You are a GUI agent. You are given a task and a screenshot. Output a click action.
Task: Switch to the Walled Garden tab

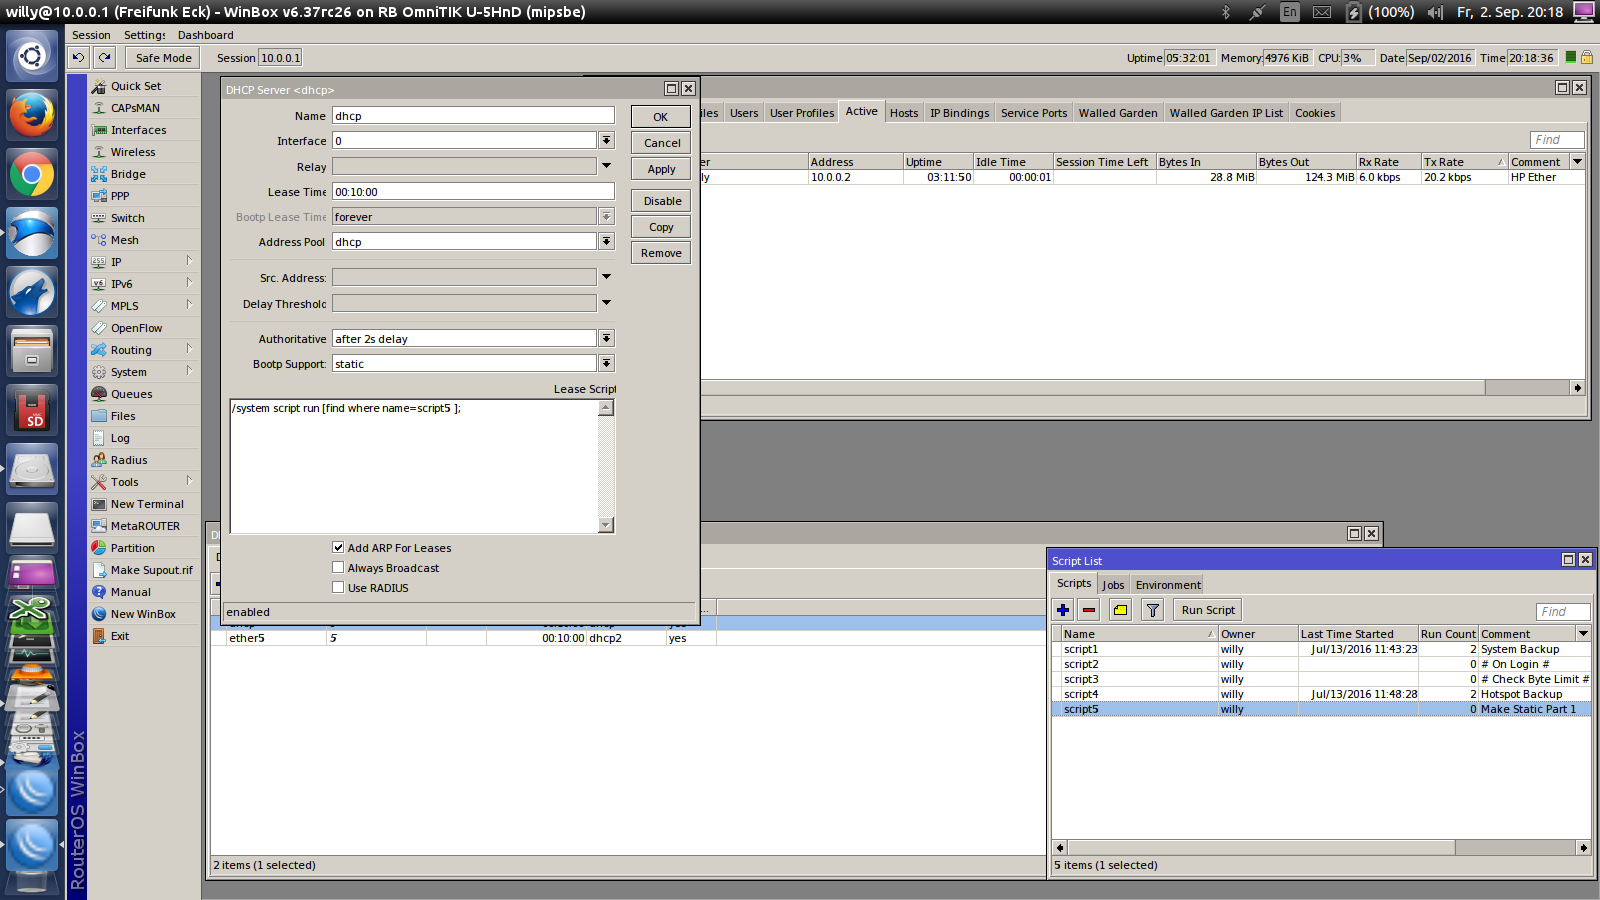pyautogui.click(x=1117, y=113)
